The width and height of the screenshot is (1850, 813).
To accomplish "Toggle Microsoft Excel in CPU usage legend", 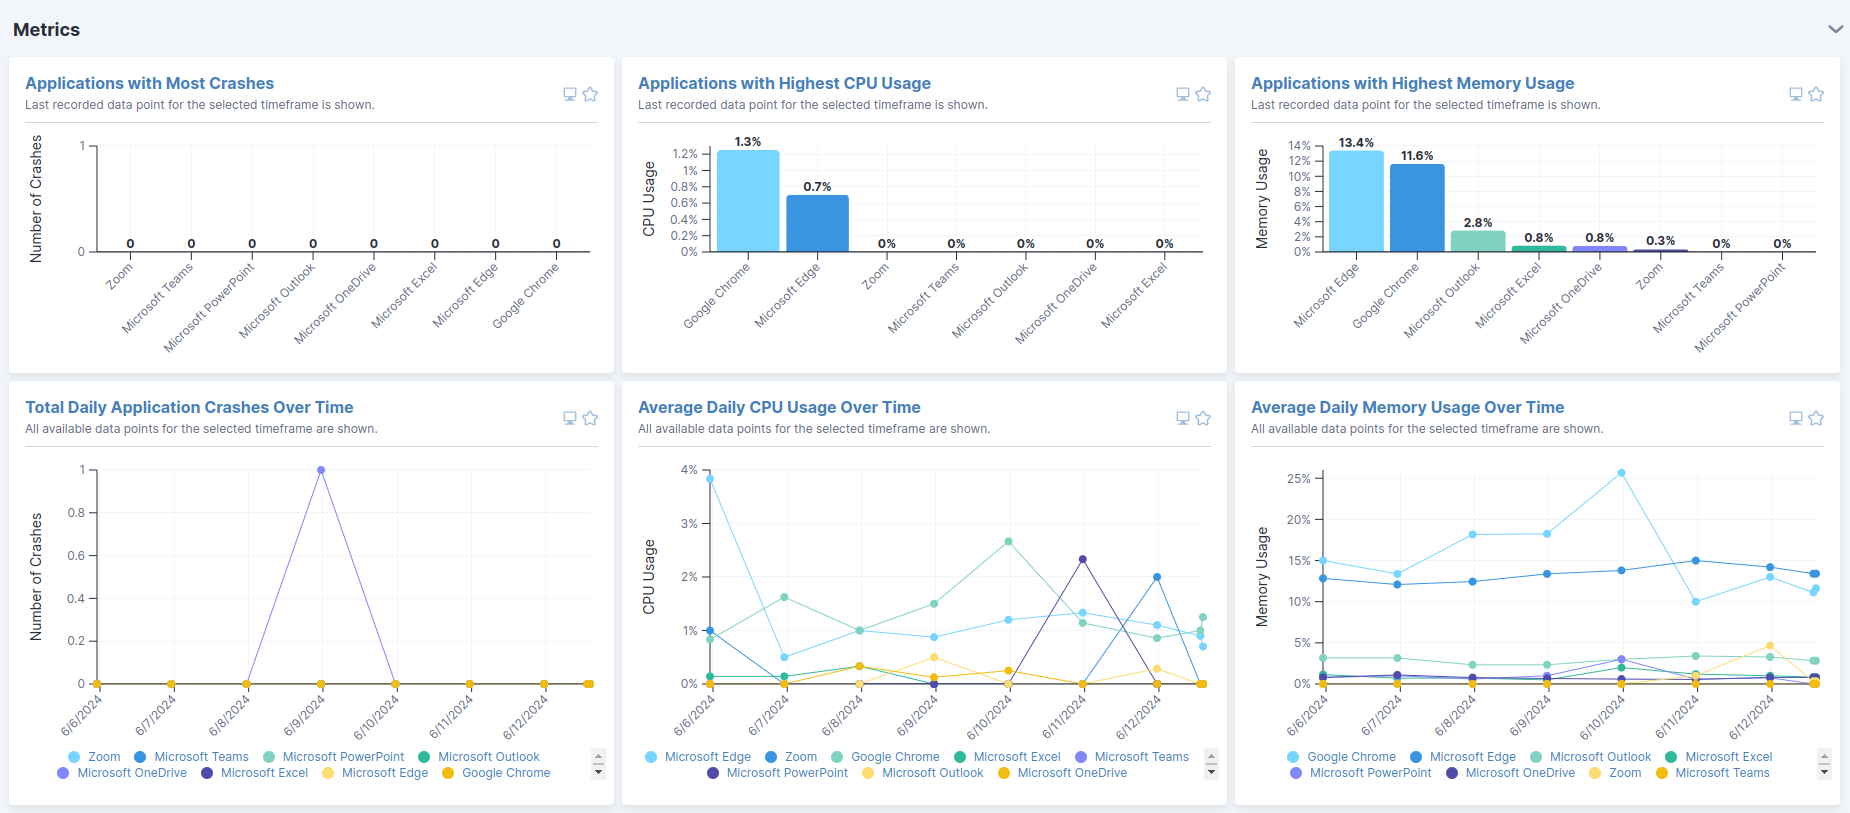I will coord(1007,757).
